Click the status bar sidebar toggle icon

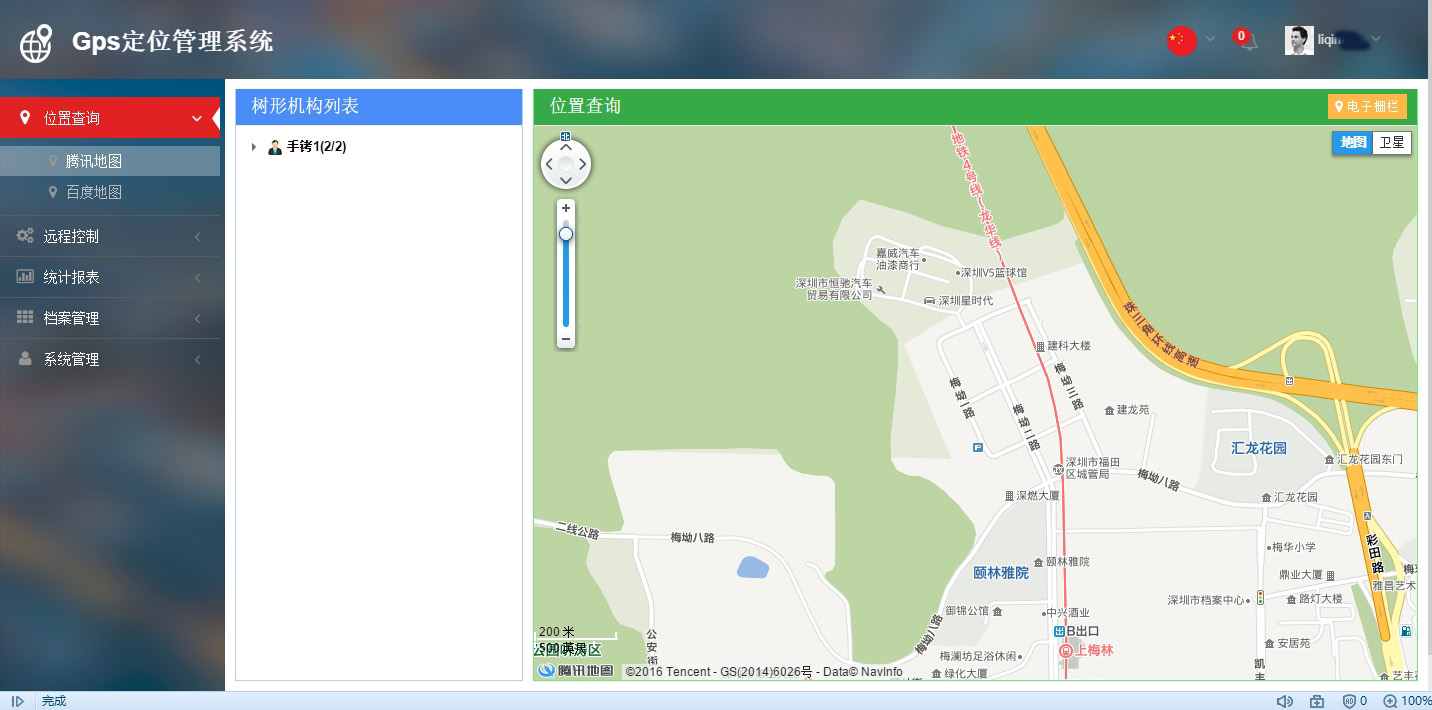point(17,701)
